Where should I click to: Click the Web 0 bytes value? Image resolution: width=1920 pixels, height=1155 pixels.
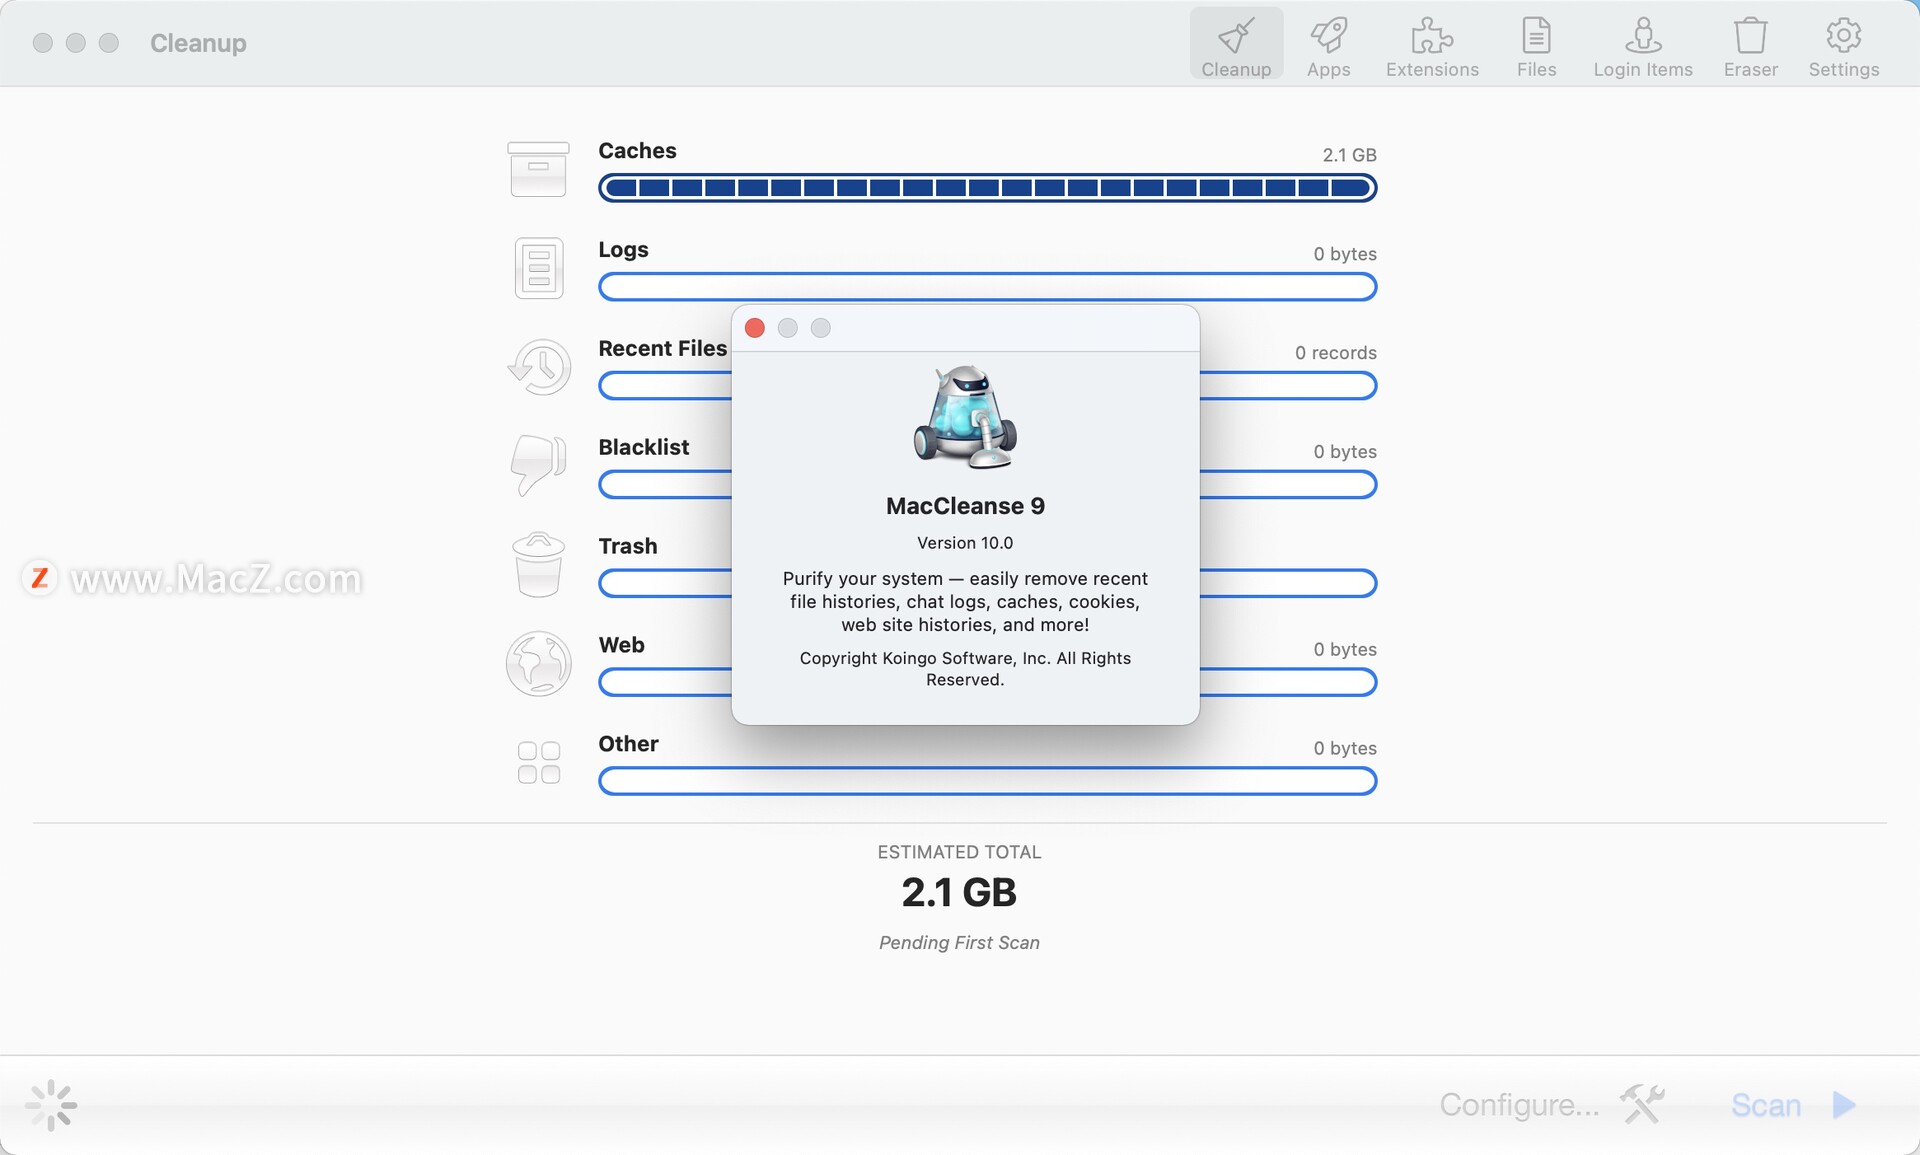pos(1344,650)
